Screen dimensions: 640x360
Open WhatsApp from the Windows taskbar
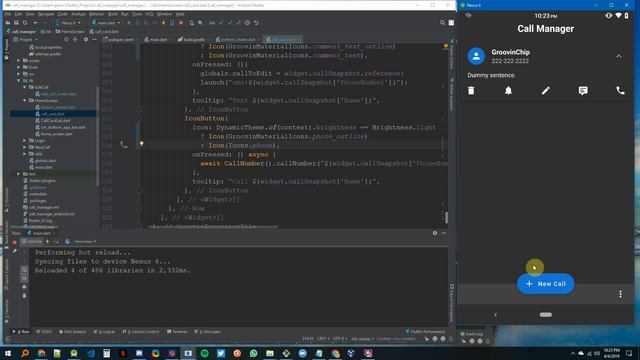pos(253,353)
